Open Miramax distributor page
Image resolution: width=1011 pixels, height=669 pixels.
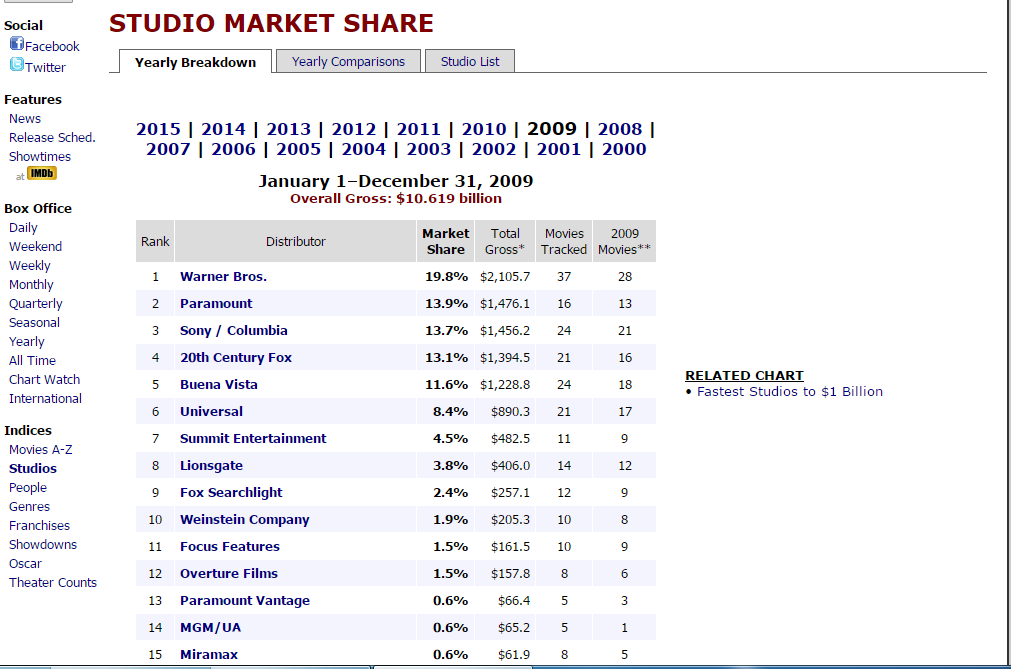pos(209,655)
